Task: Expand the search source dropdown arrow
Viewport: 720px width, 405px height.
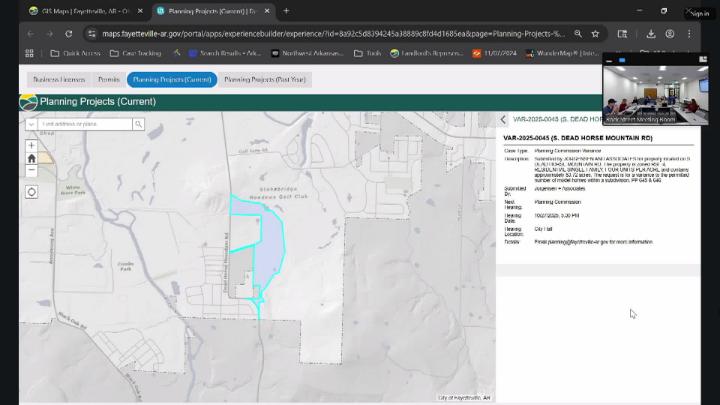Action: point(31,124)
